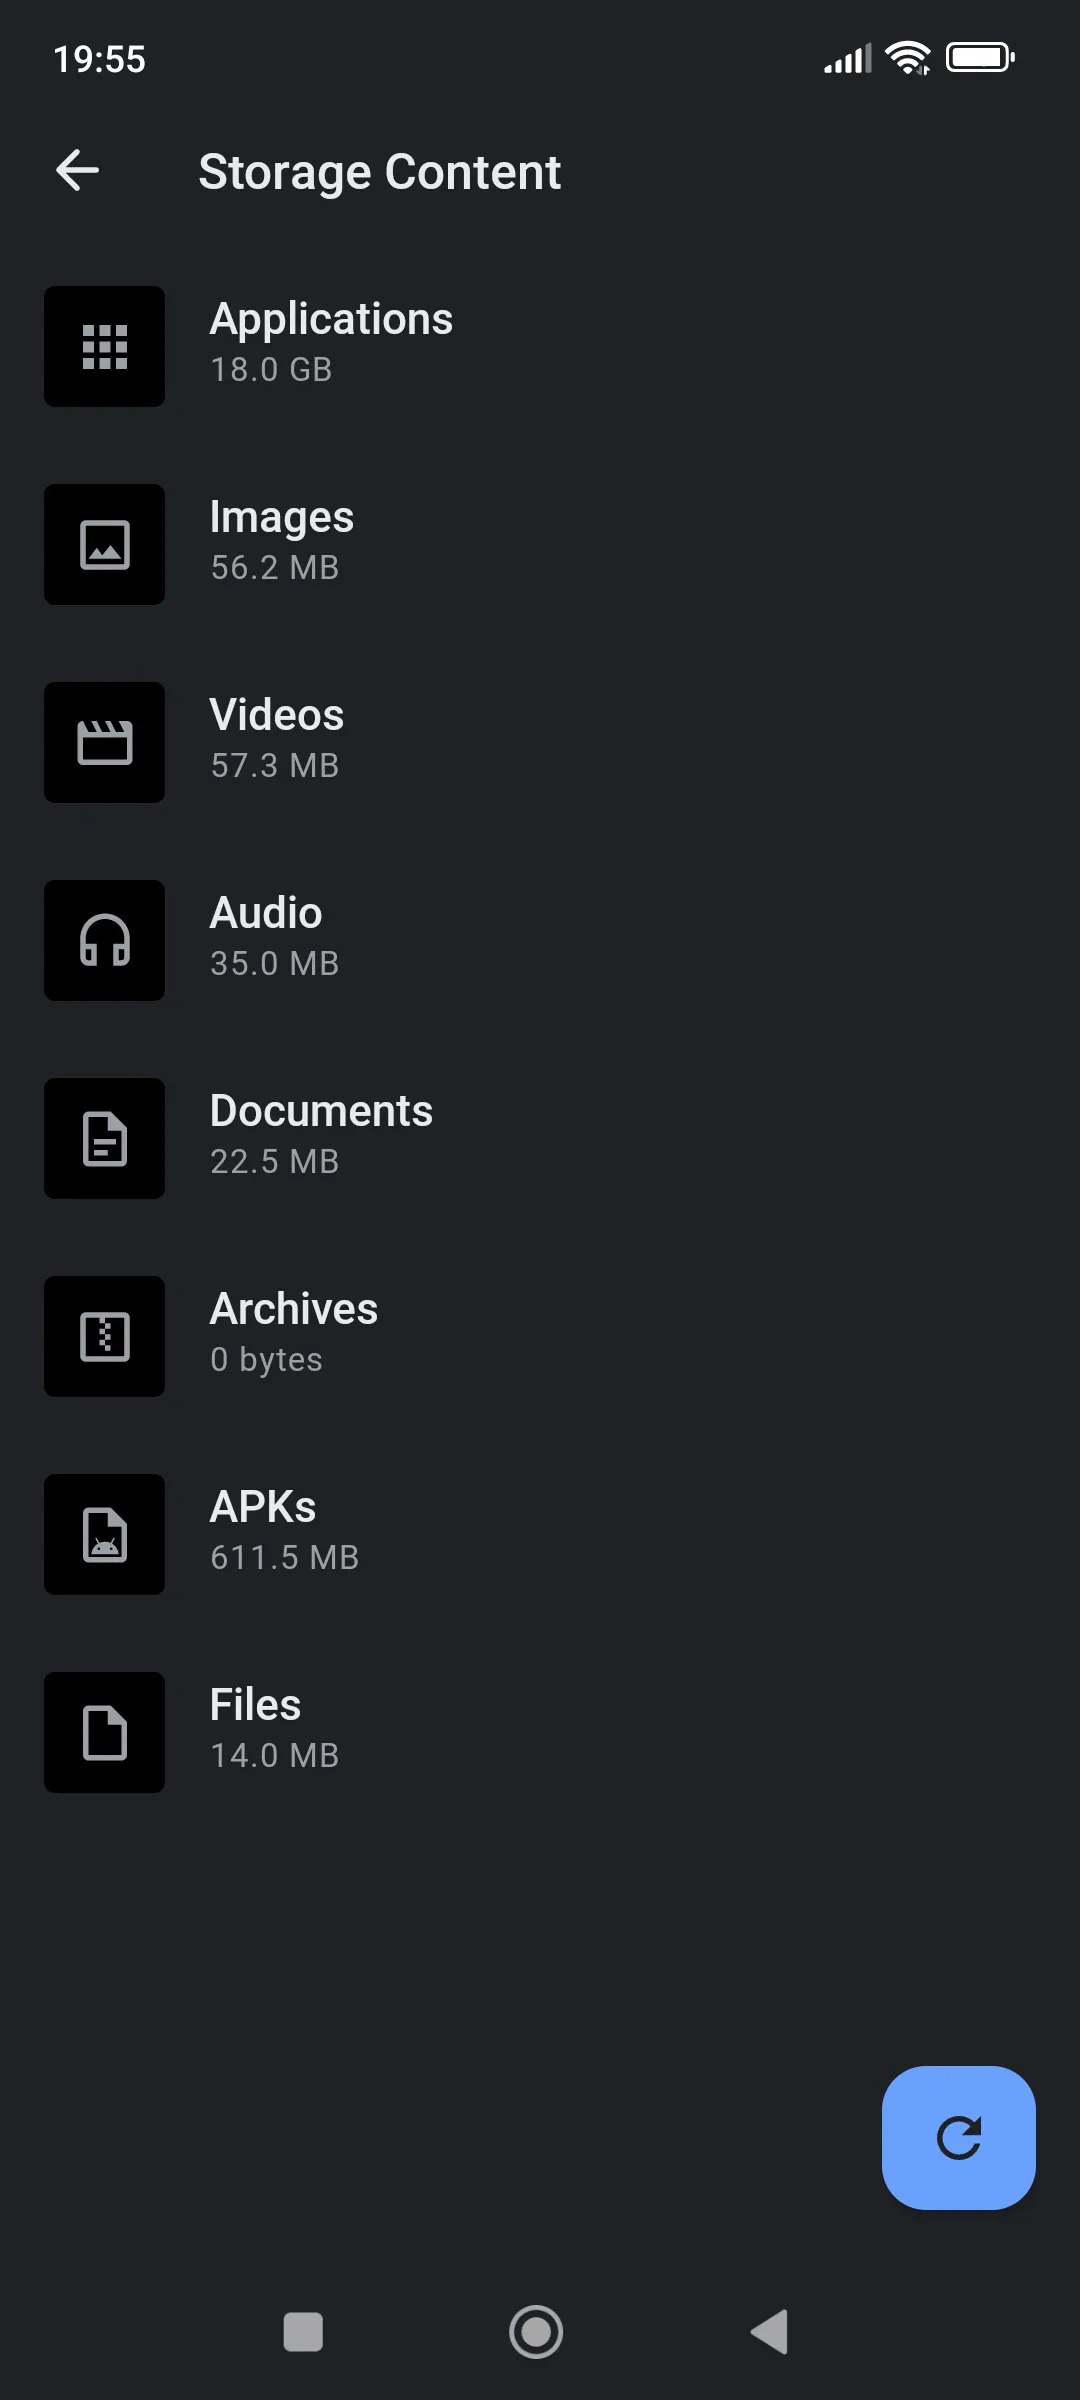
Task: Tap the APKs Android file icon
Action: (104, 1534)
